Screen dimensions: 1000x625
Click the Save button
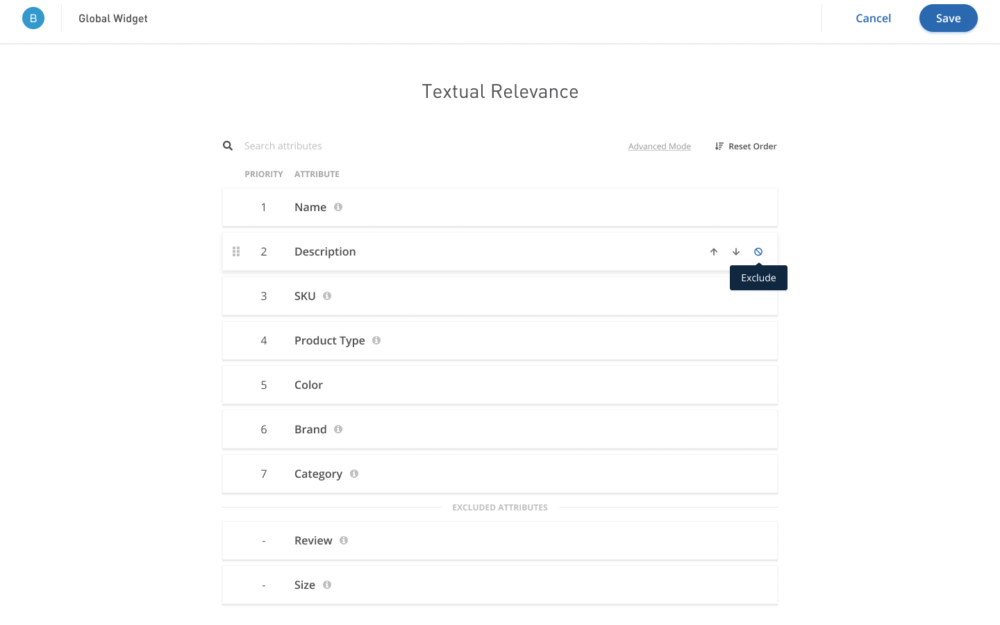pyautogui.click(x=947, y=18)
